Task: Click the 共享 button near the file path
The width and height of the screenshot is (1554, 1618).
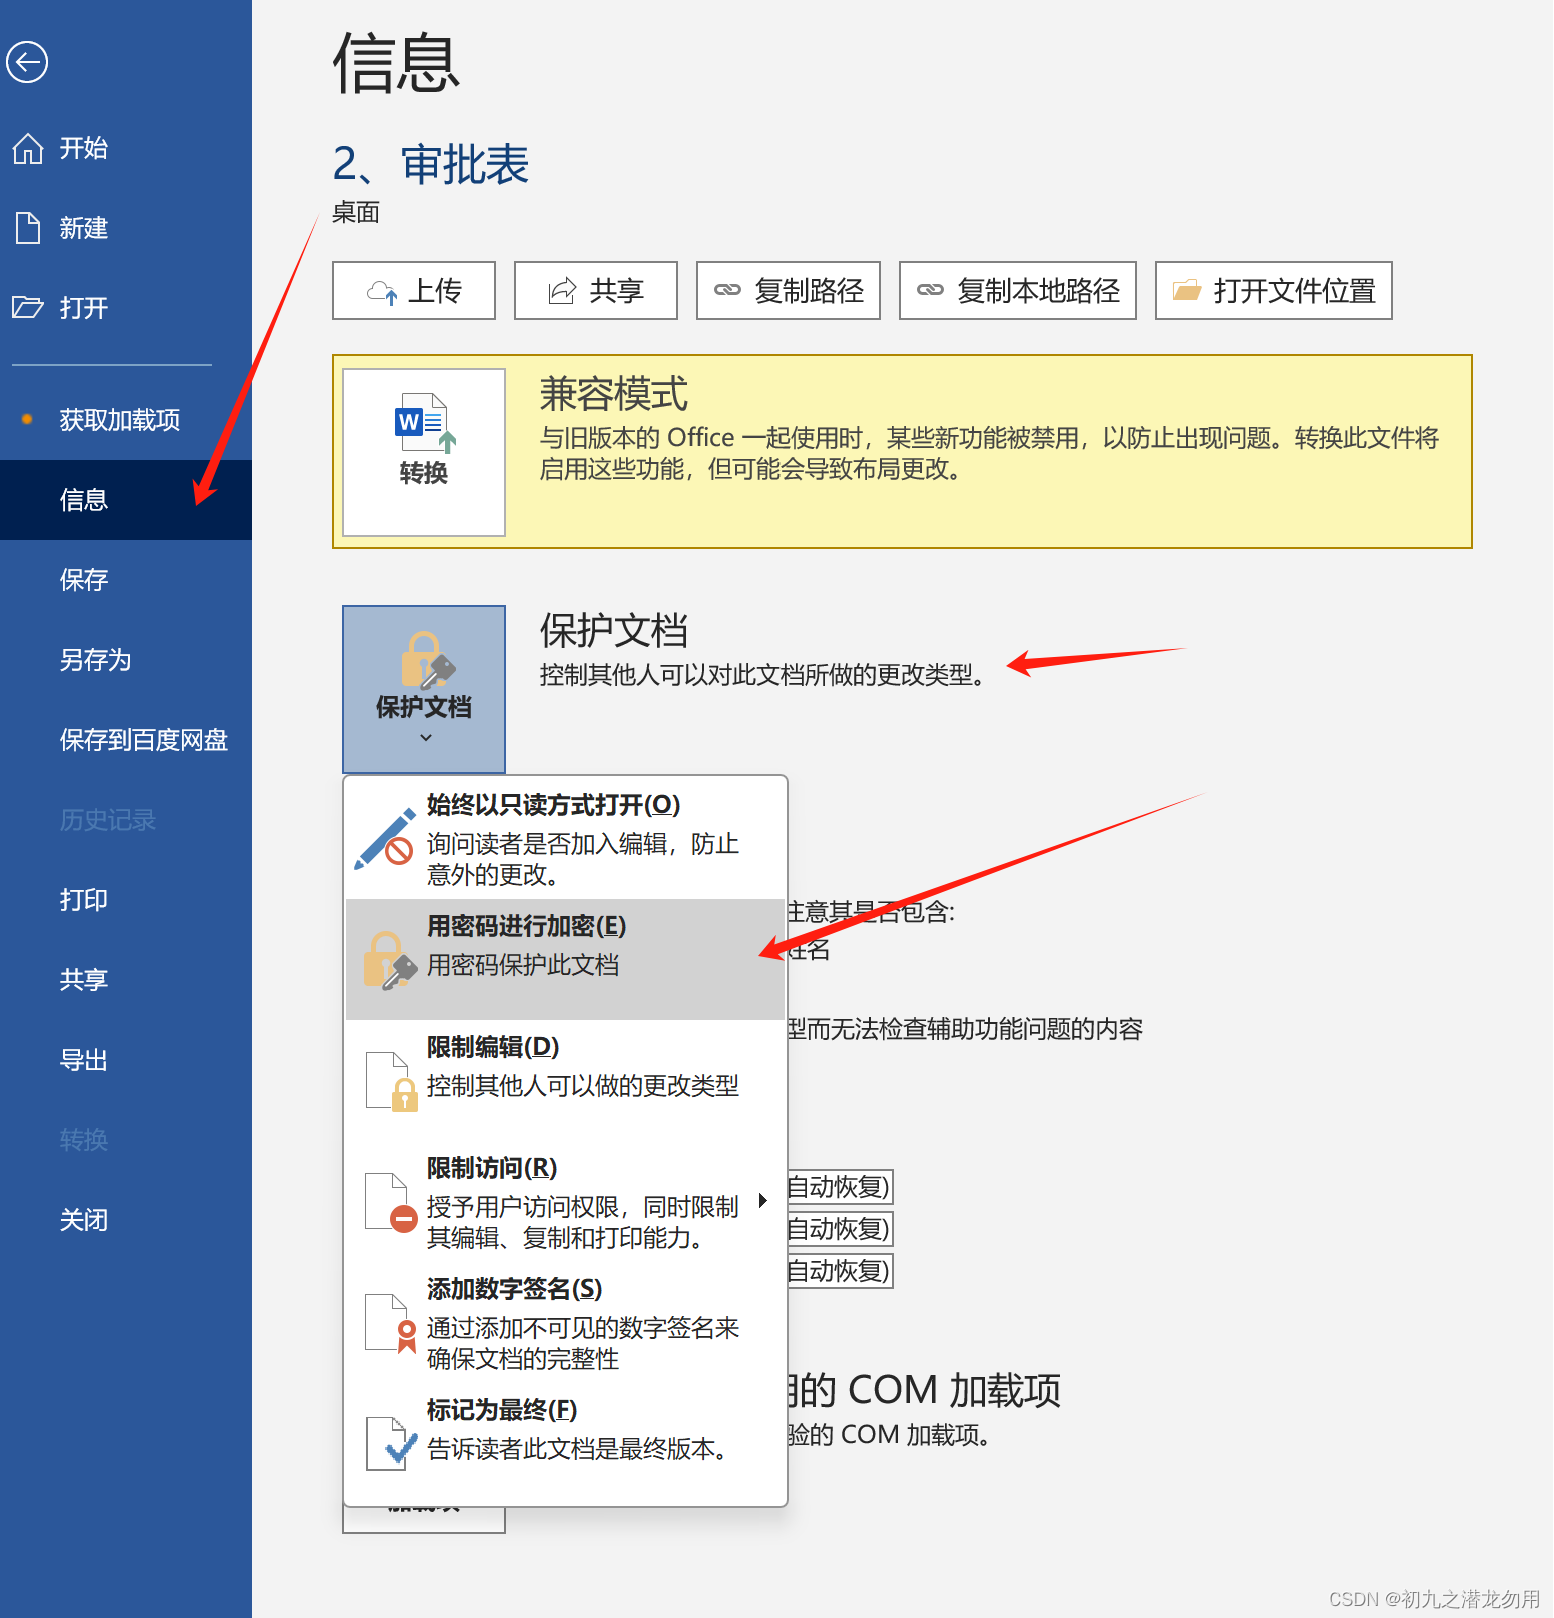Action: (596, 291)
